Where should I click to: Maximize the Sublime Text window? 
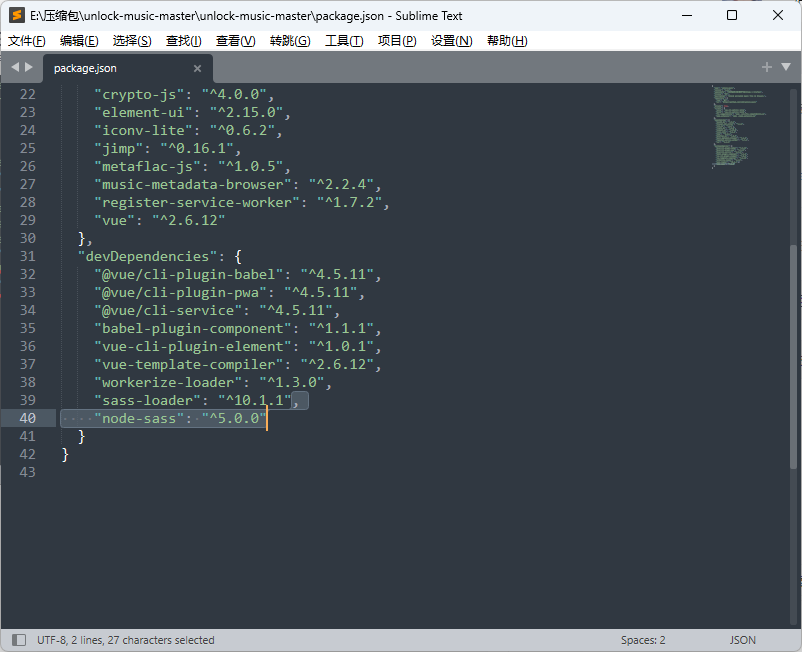(x=732, y=15)
